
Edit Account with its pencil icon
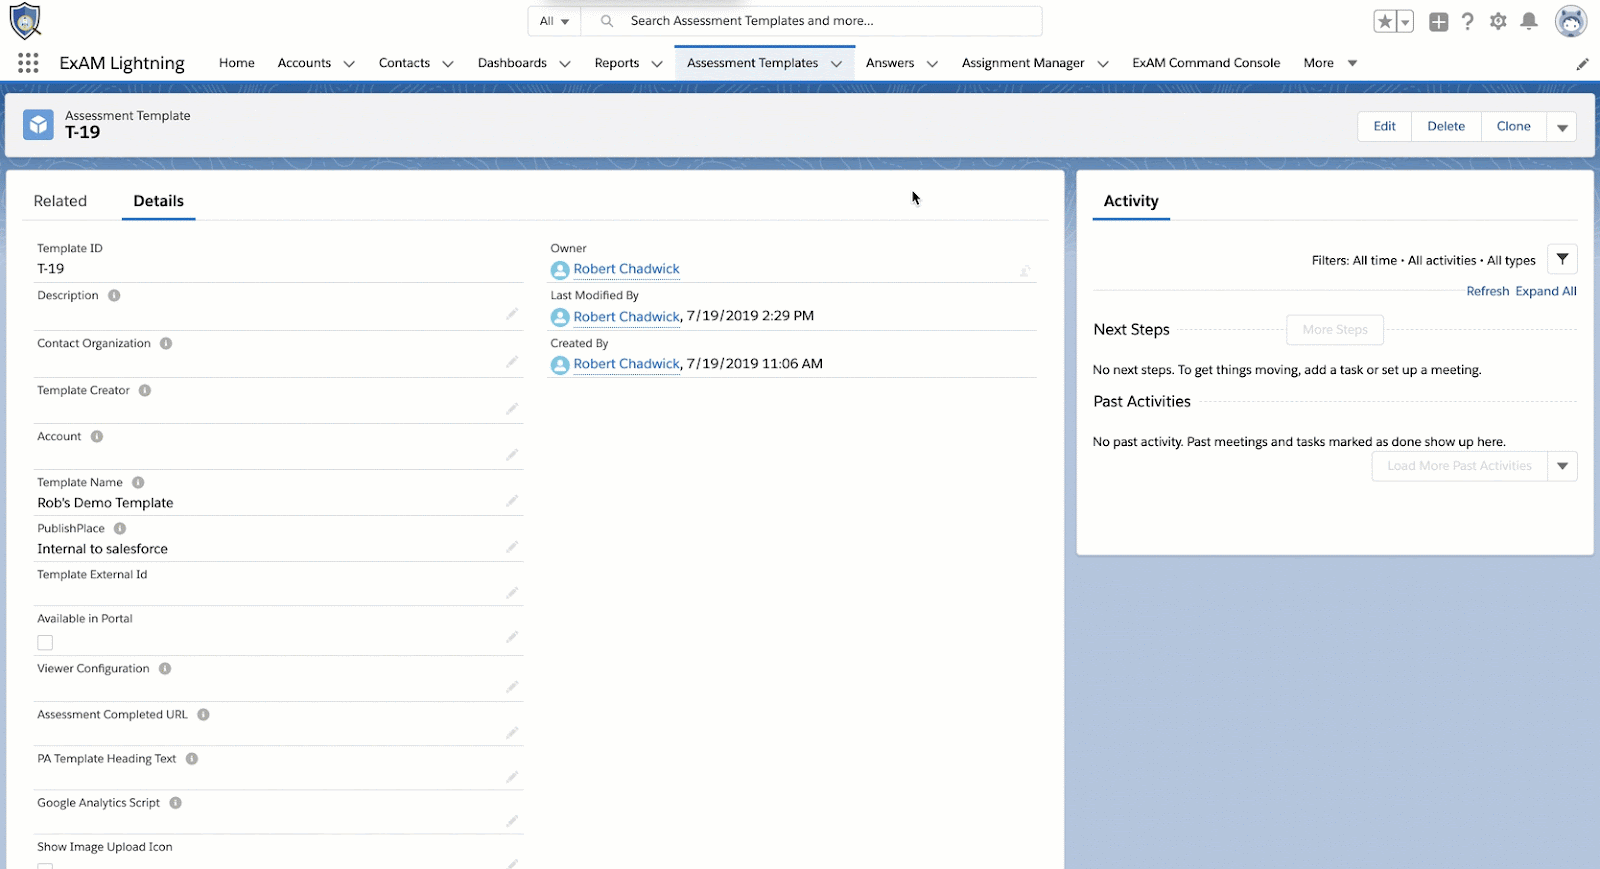512,455
